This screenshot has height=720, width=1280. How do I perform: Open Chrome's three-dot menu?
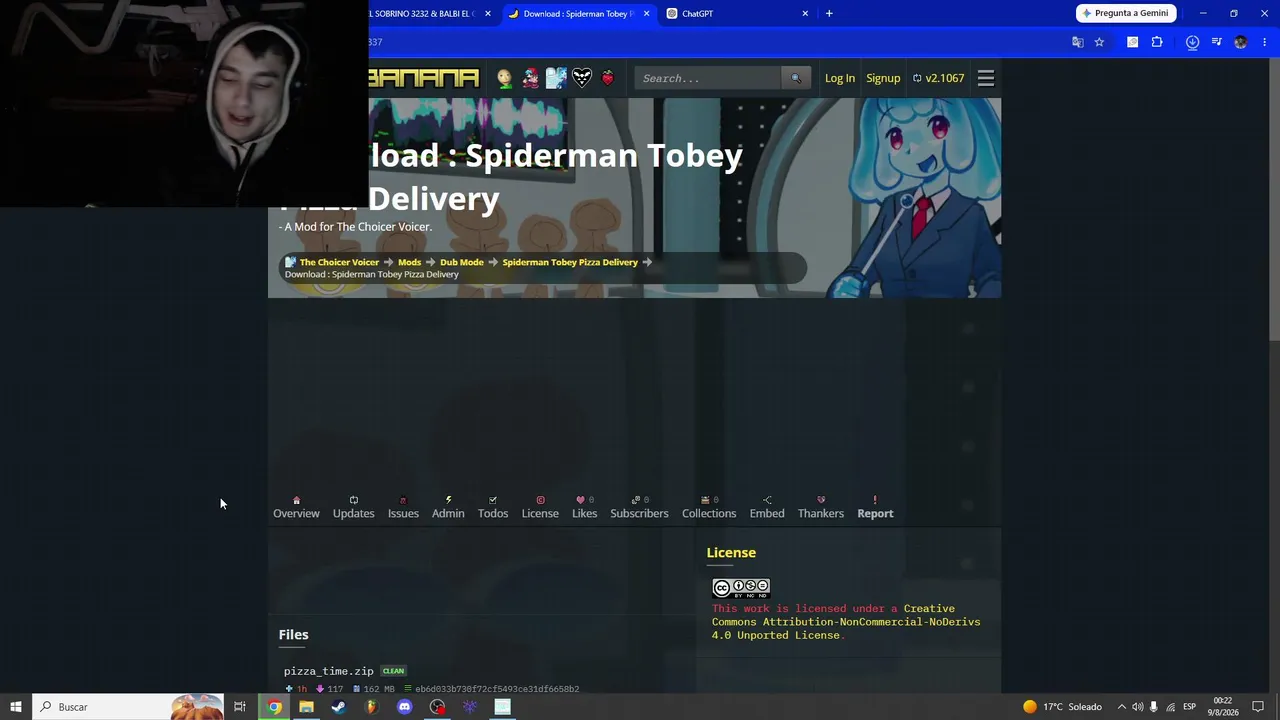1265,42
